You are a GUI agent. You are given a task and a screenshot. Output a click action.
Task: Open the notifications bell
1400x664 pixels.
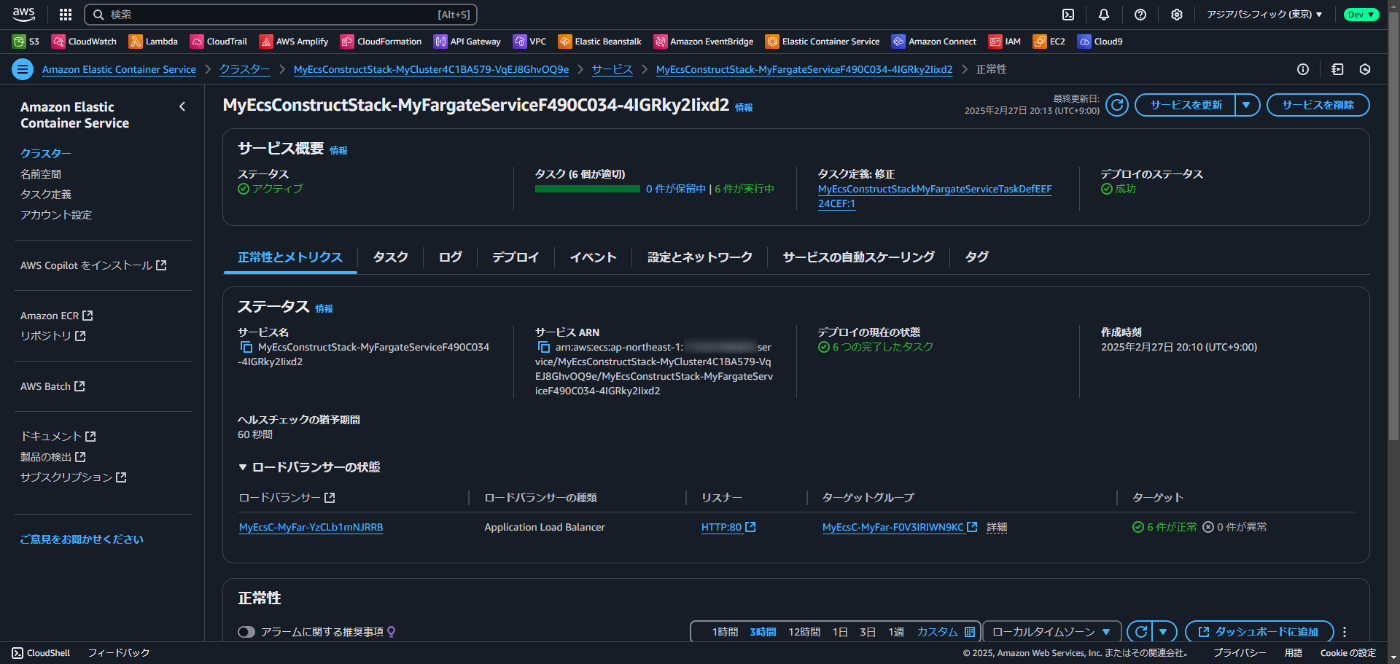coord(1104,15)
